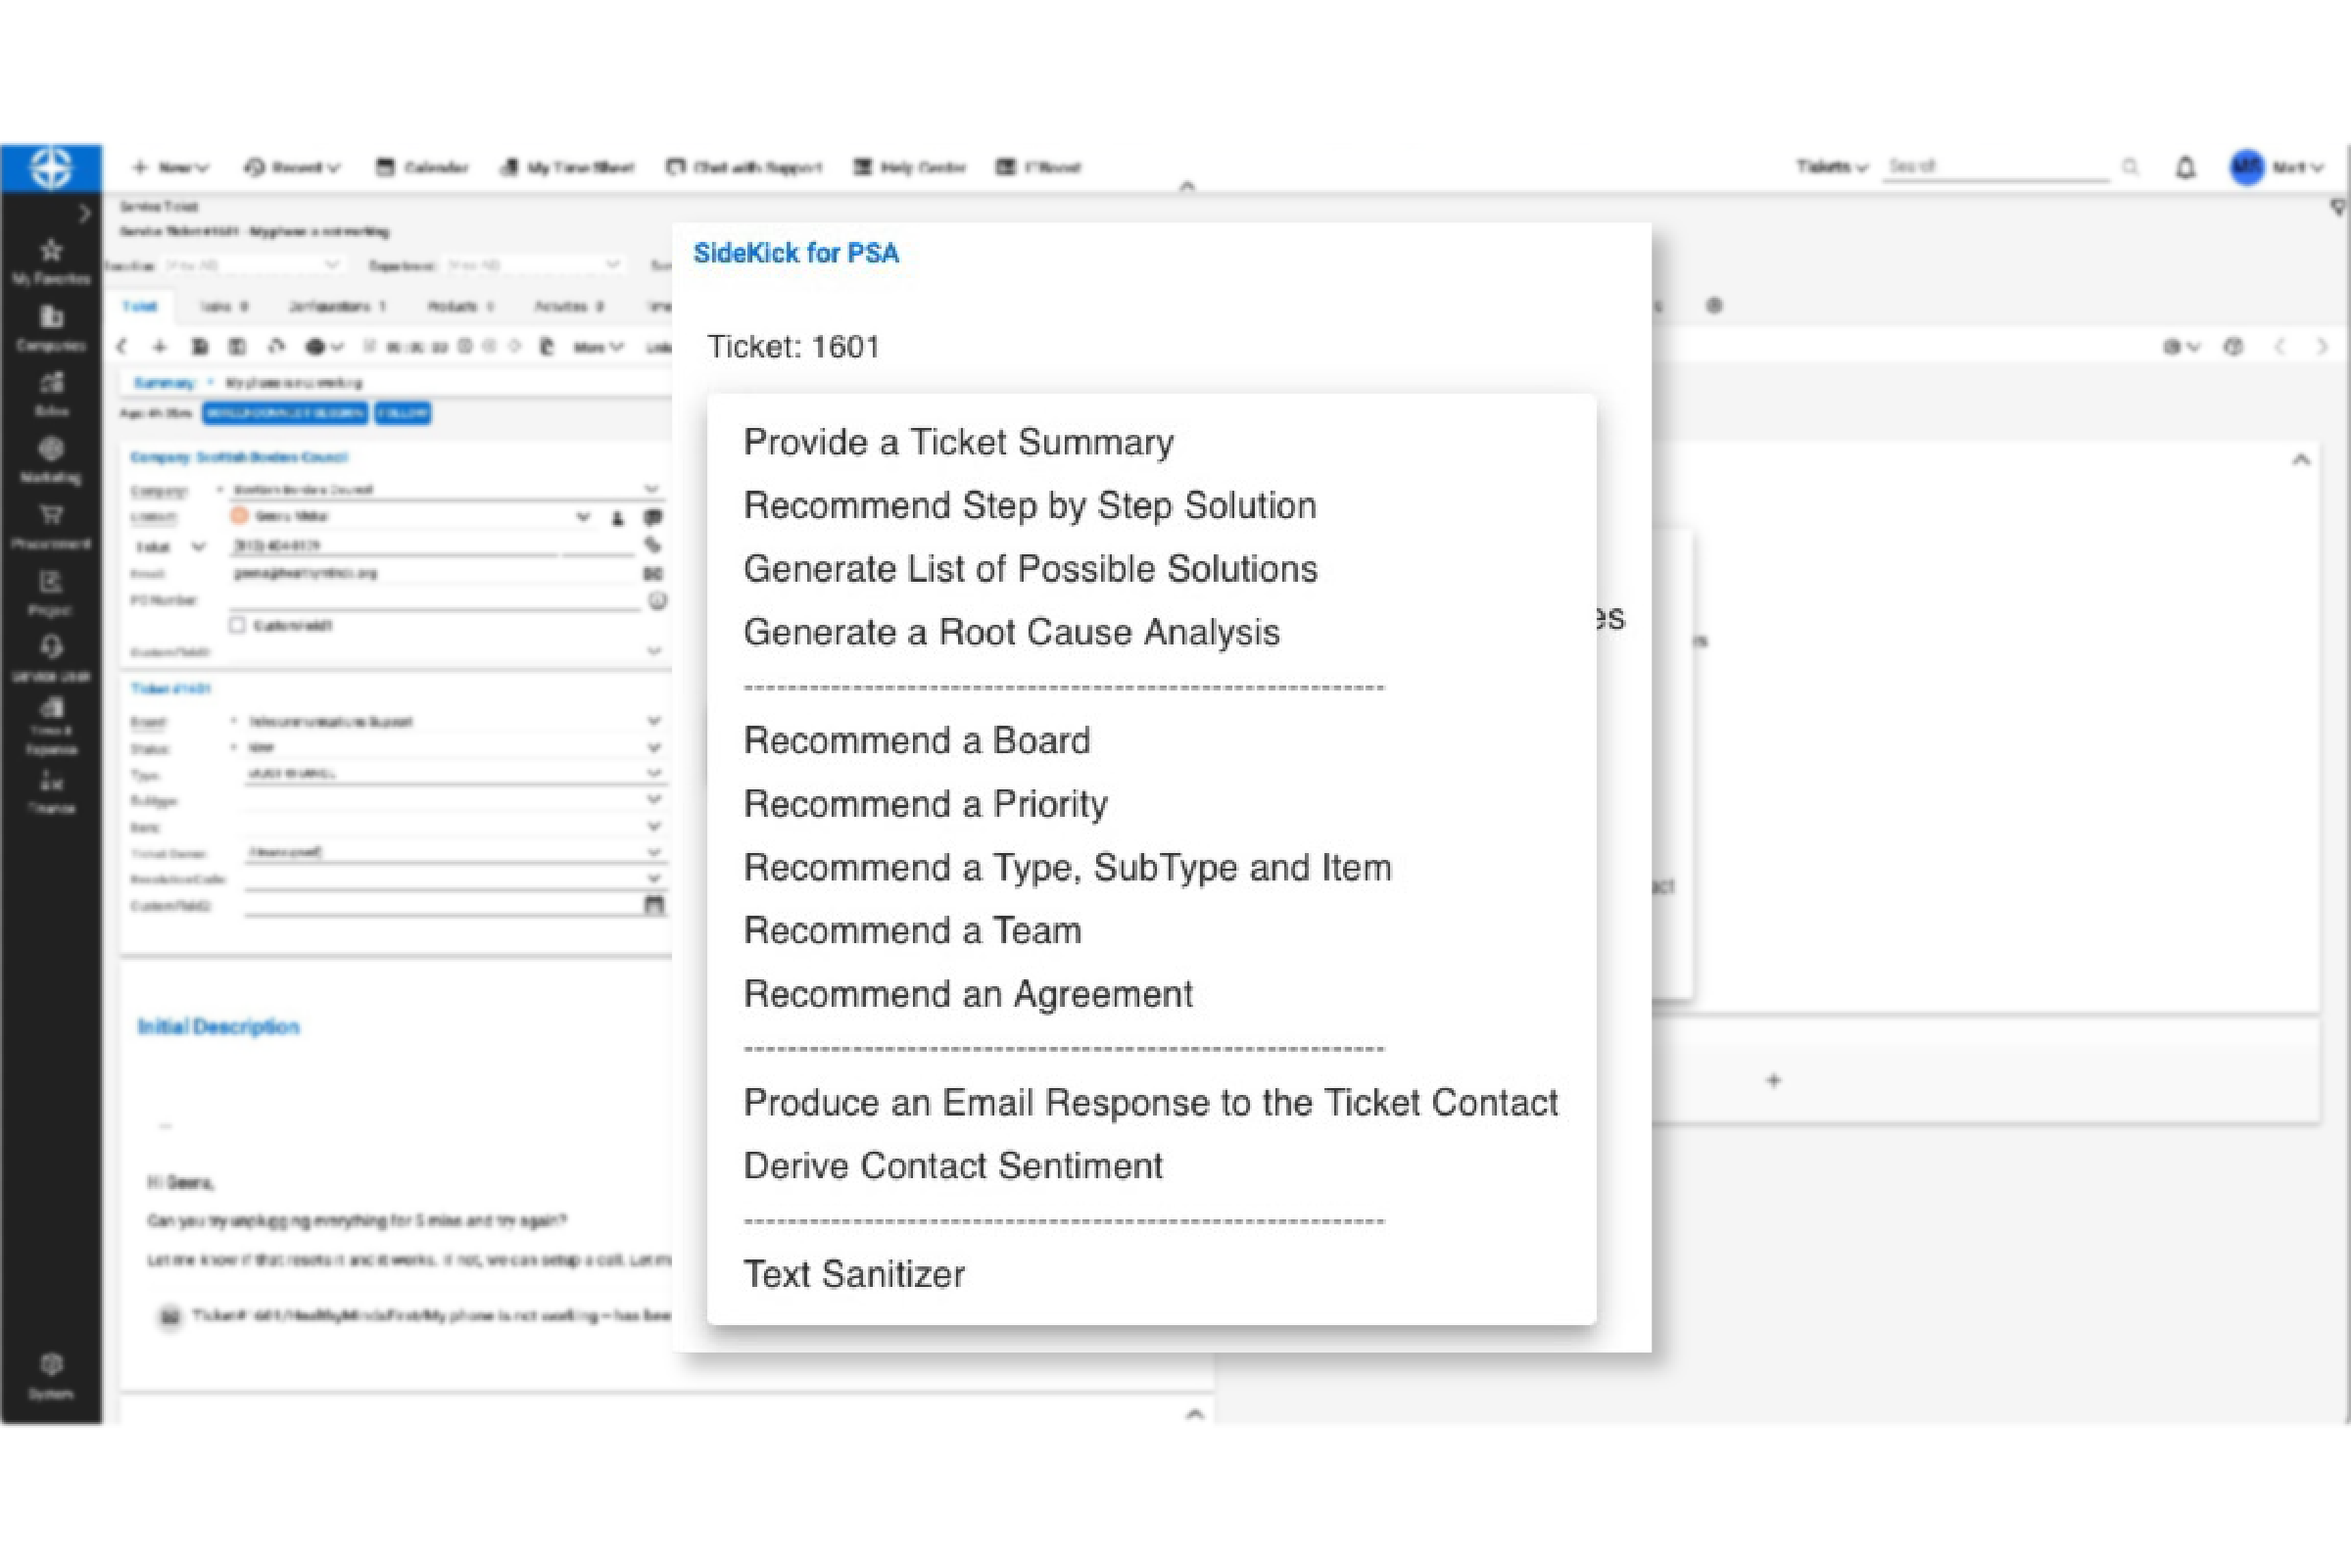This screenshot has height=1568, width=2351.
Task: Choose Recommend a Priority option
Action: pos(925,804)
